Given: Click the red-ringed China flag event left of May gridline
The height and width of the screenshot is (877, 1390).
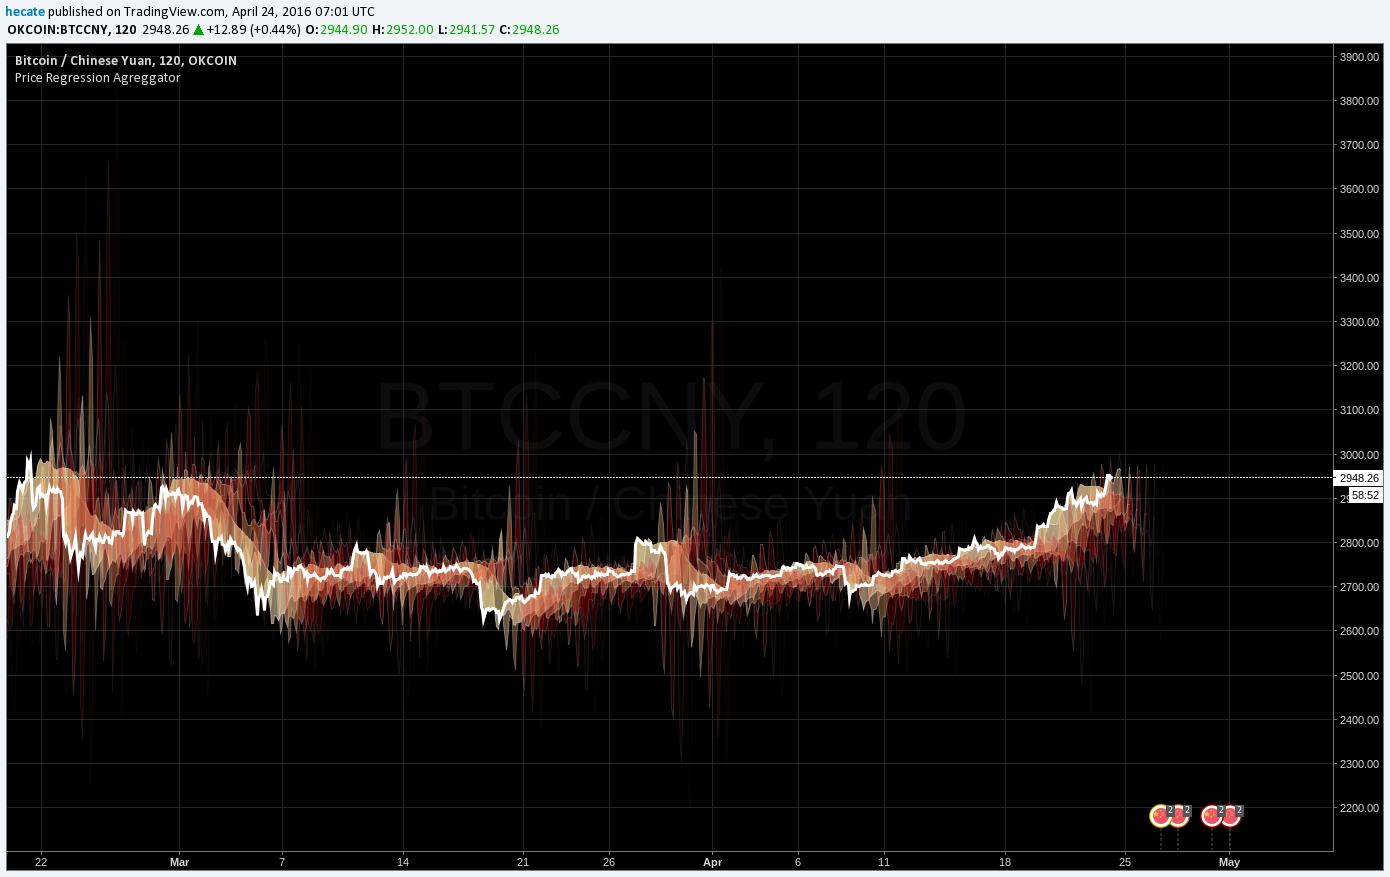Looking at the screenshot, I should click(1212, 816).
